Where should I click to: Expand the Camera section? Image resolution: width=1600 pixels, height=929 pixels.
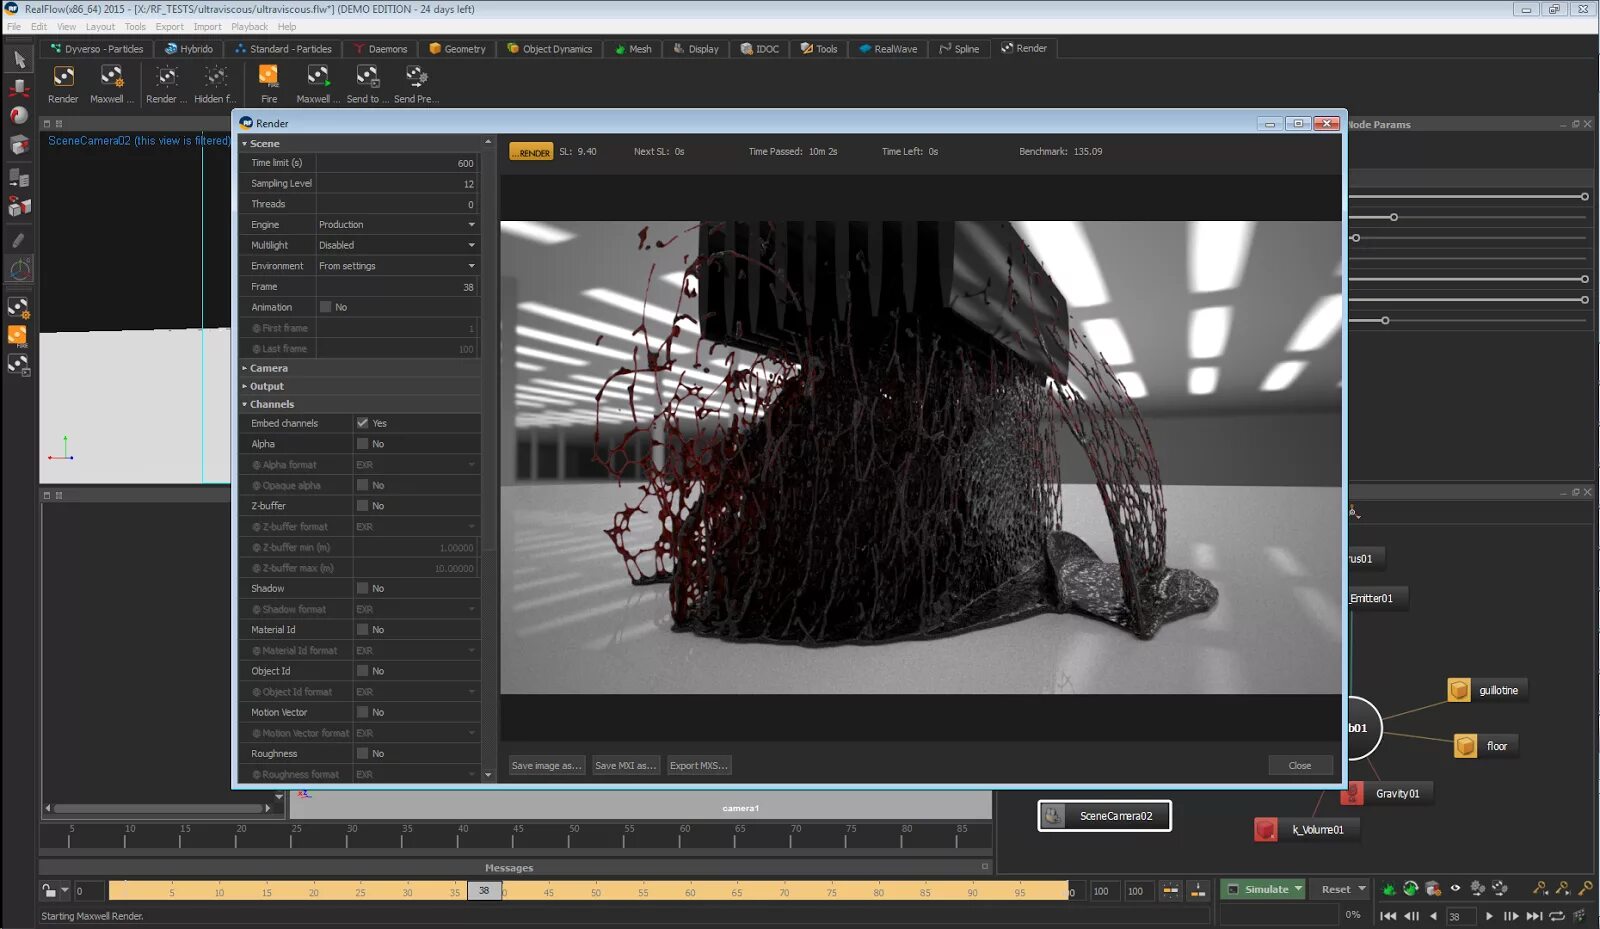click(268, 368)
